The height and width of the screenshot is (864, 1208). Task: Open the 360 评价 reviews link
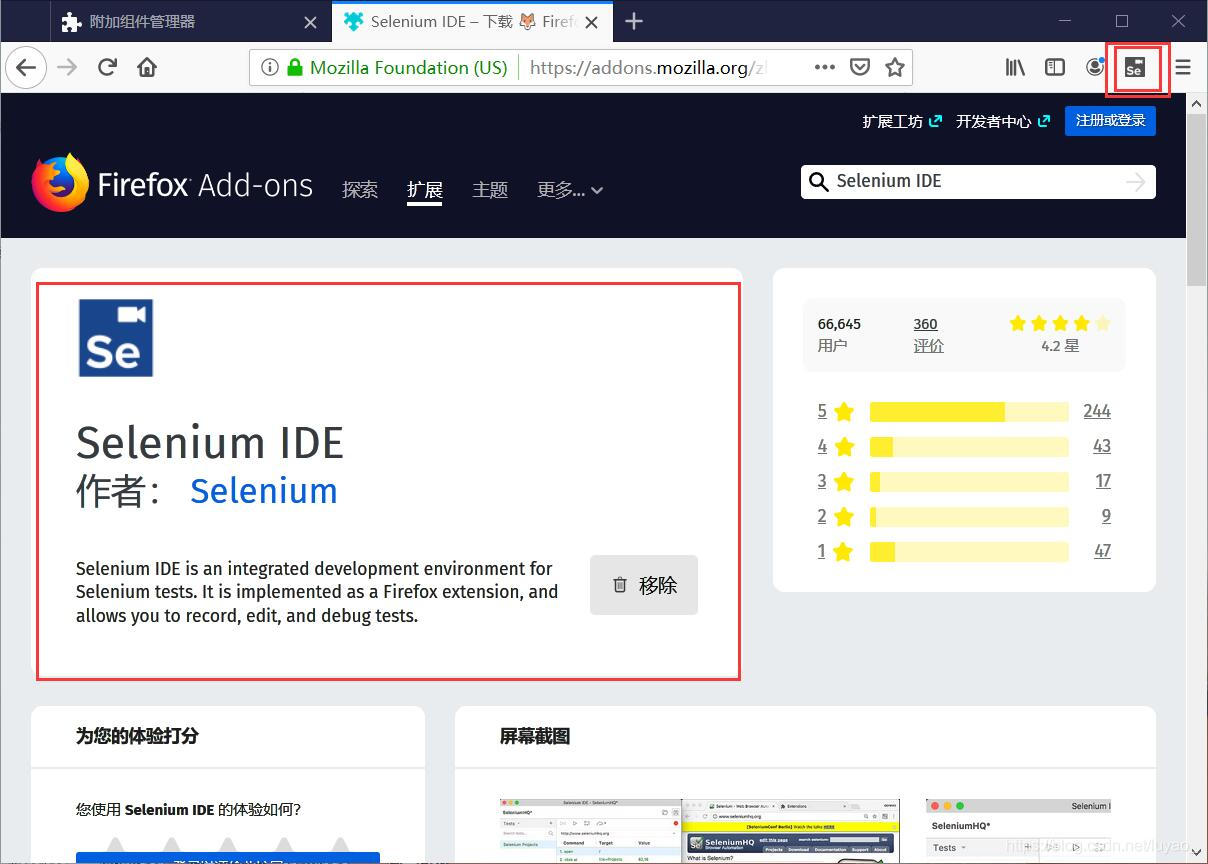point(928,334)
